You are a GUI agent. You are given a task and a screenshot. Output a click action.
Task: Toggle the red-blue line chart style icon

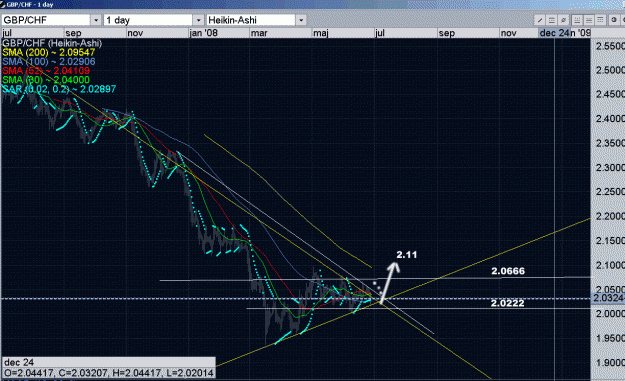click(589, 20)
